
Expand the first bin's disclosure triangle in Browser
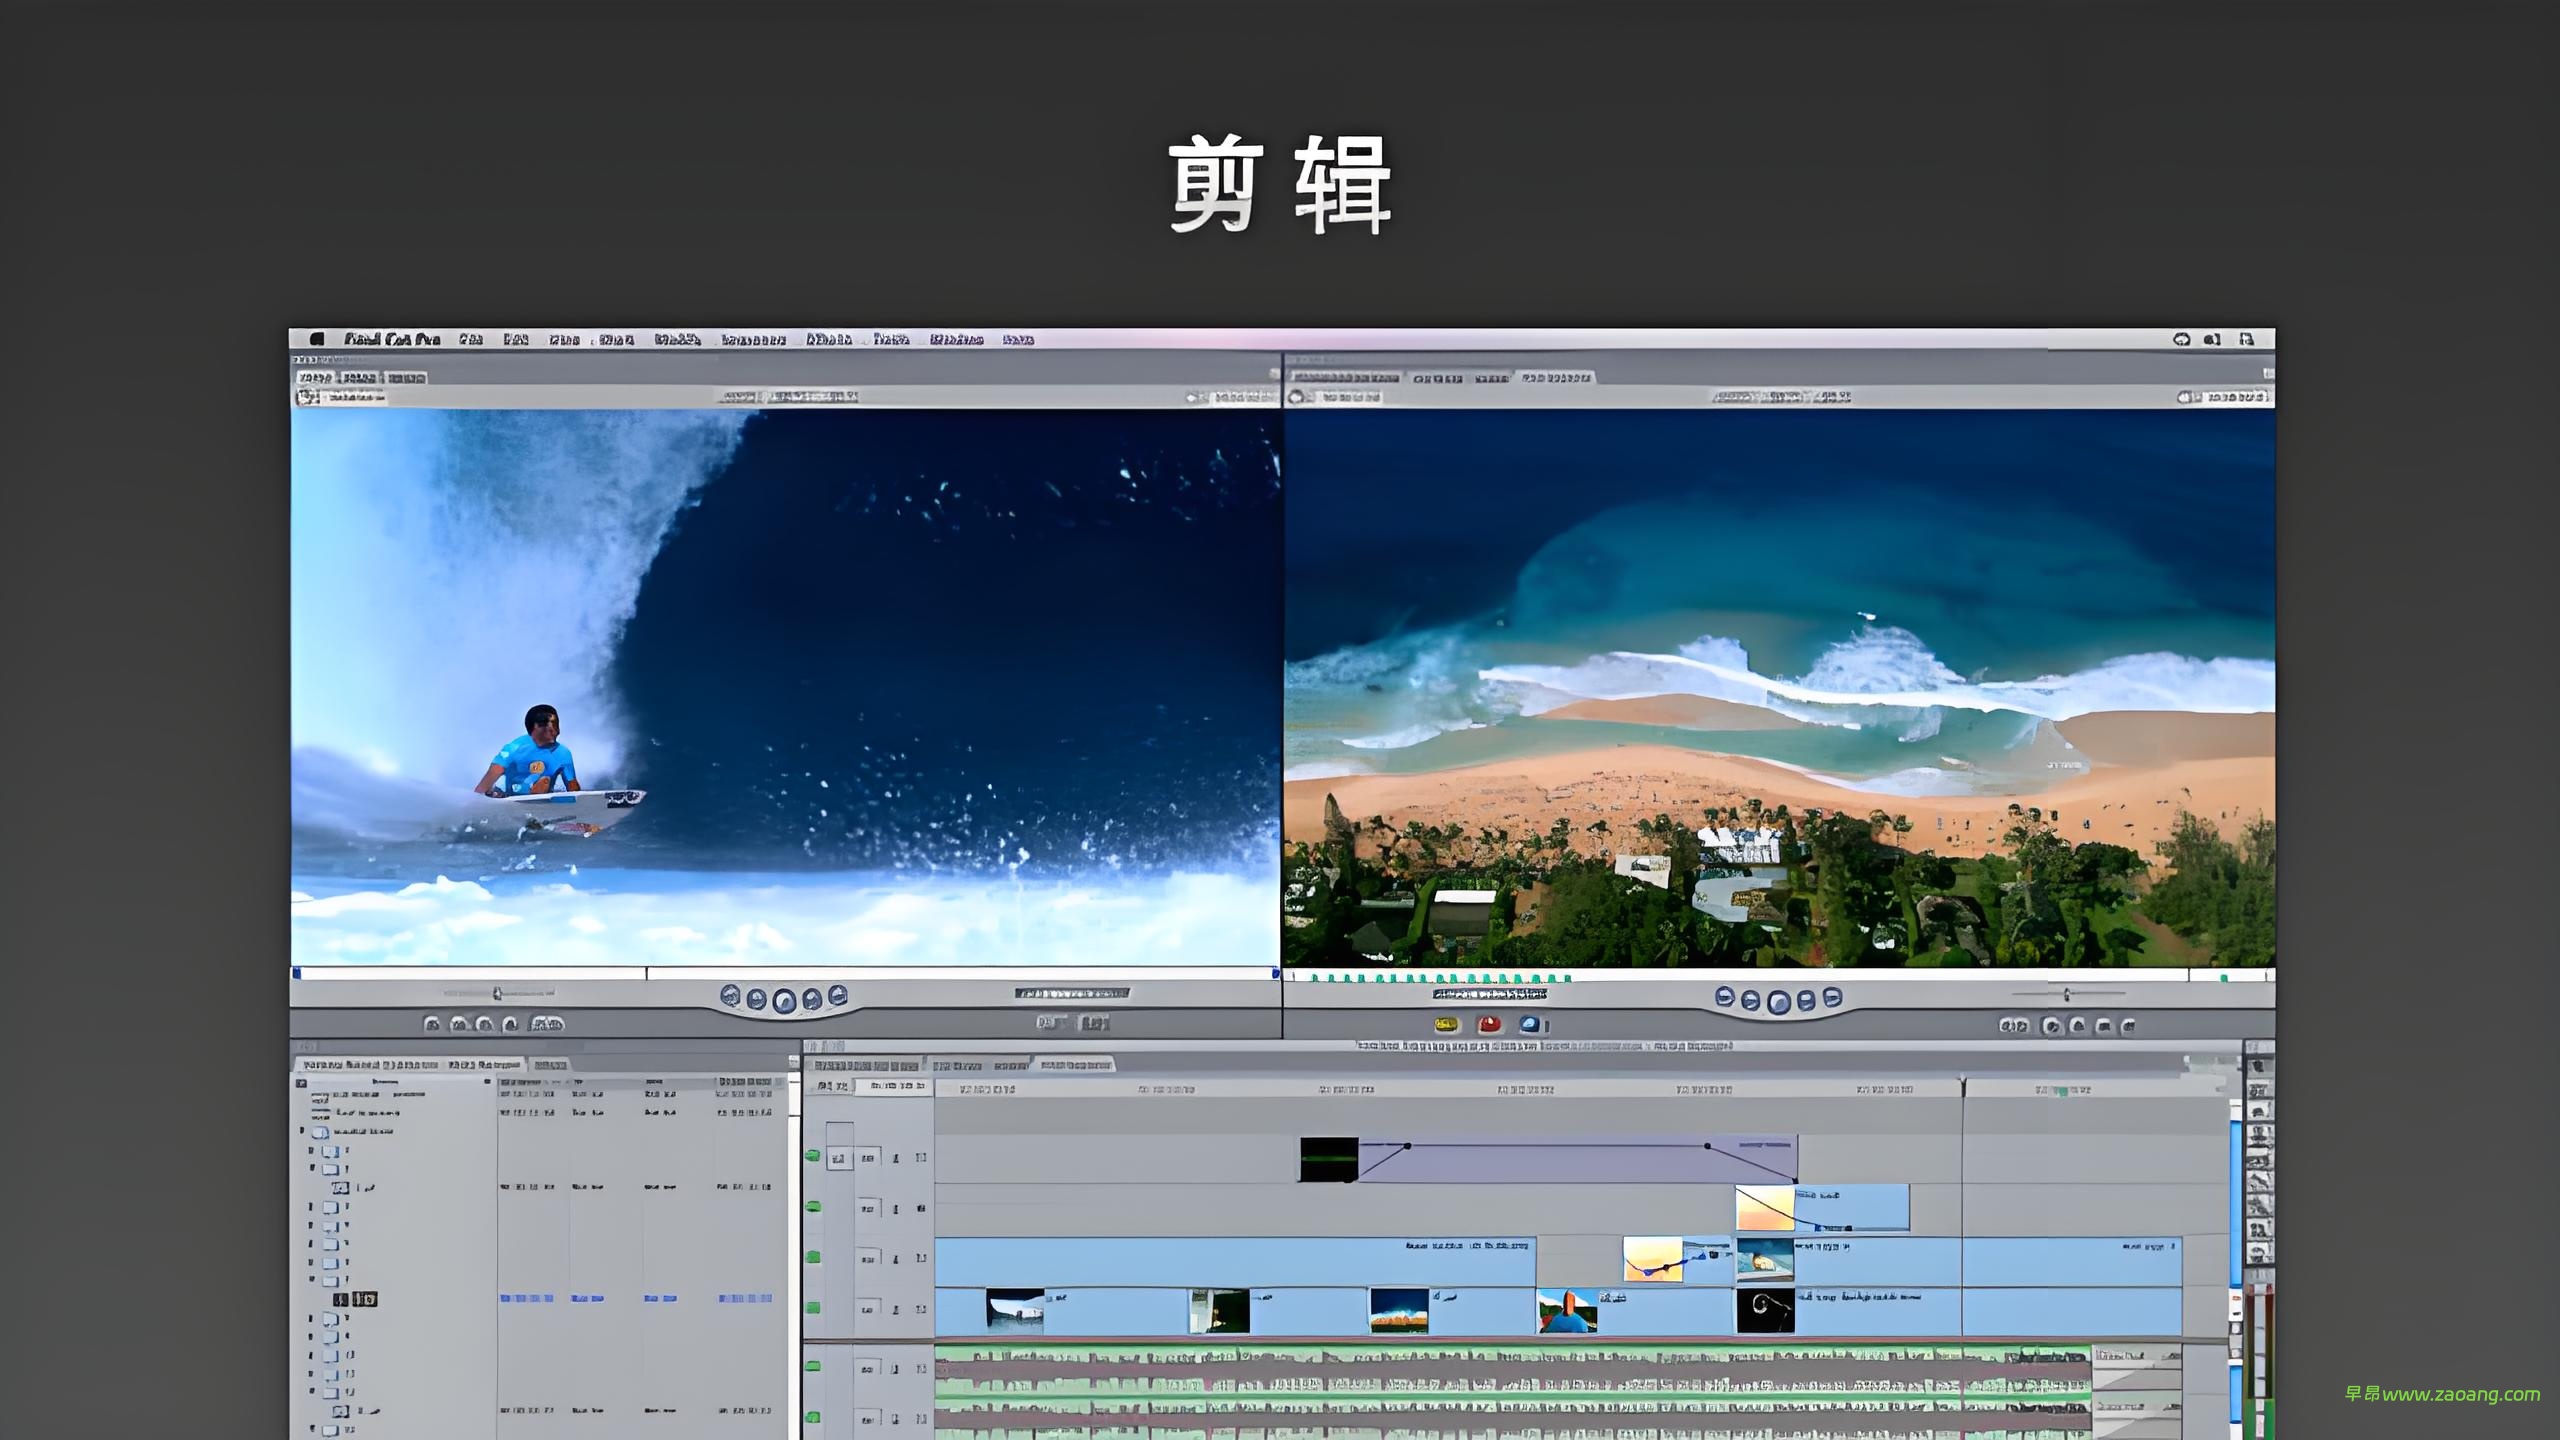pos(302,1131)
